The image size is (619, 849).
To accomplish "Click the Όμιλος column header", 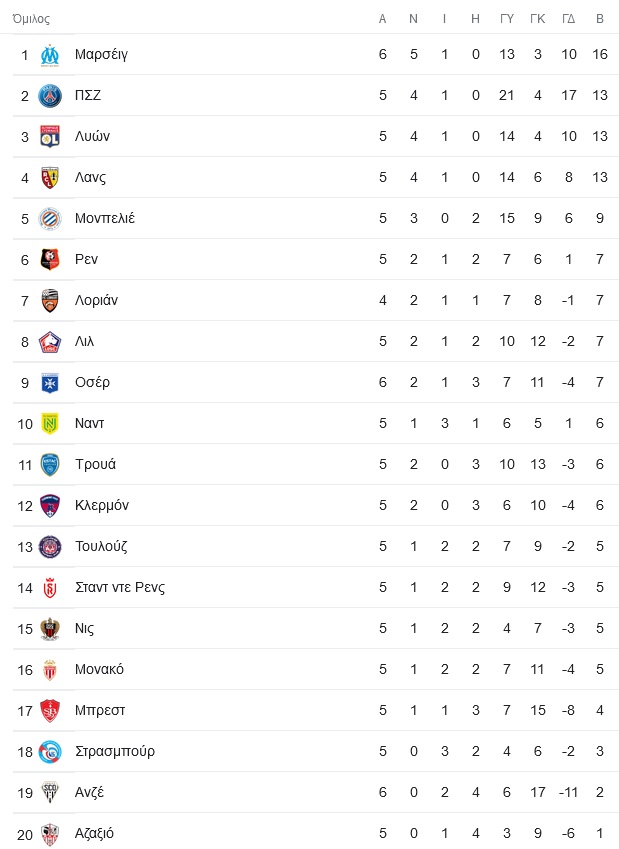I will click(x=31, y=19).
